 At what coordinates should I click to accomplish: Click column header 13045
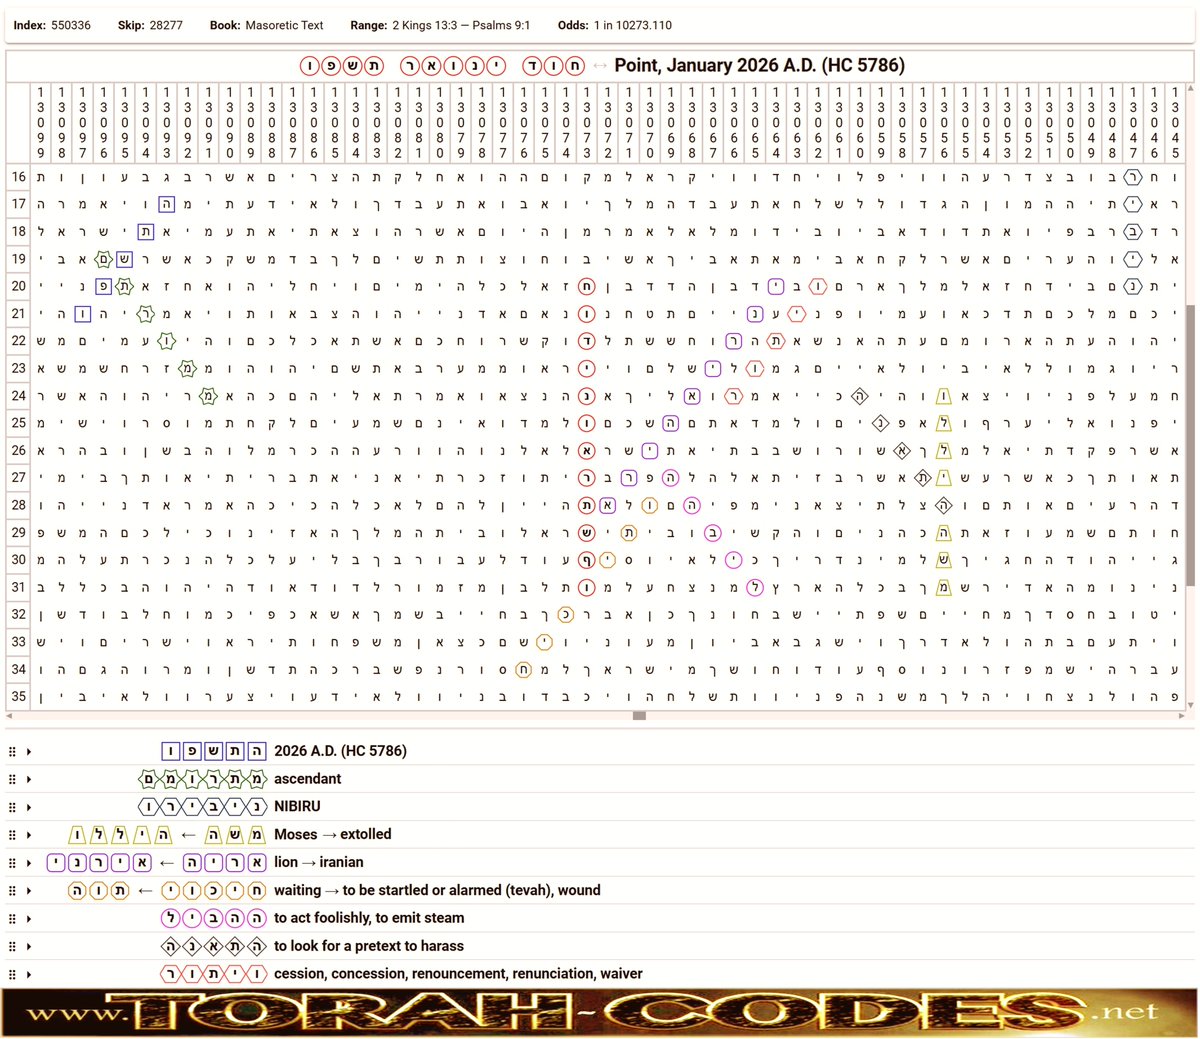tap(1175, 123)
